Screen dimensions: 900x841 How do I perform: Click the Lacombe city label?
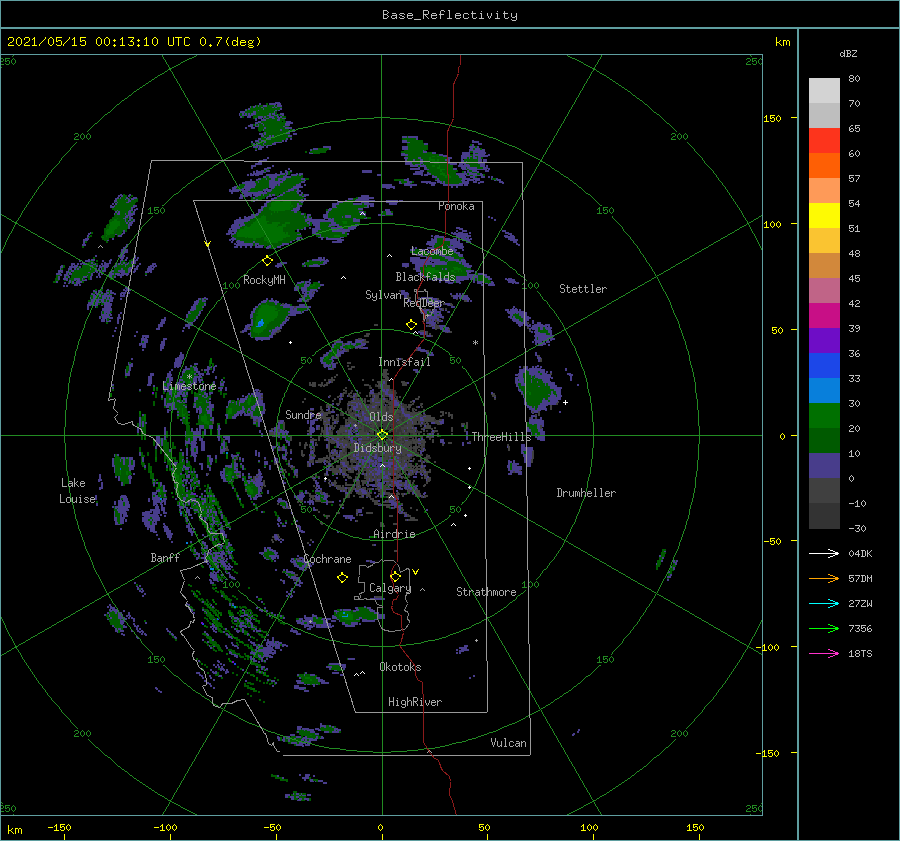[432, 251]
